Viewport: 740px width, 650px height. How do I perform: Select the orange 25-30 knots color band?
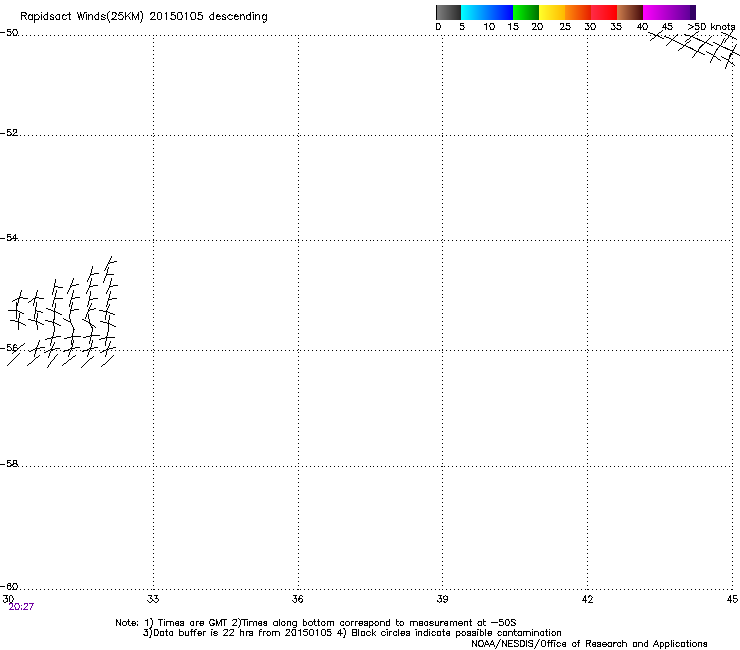pos(578,12)
